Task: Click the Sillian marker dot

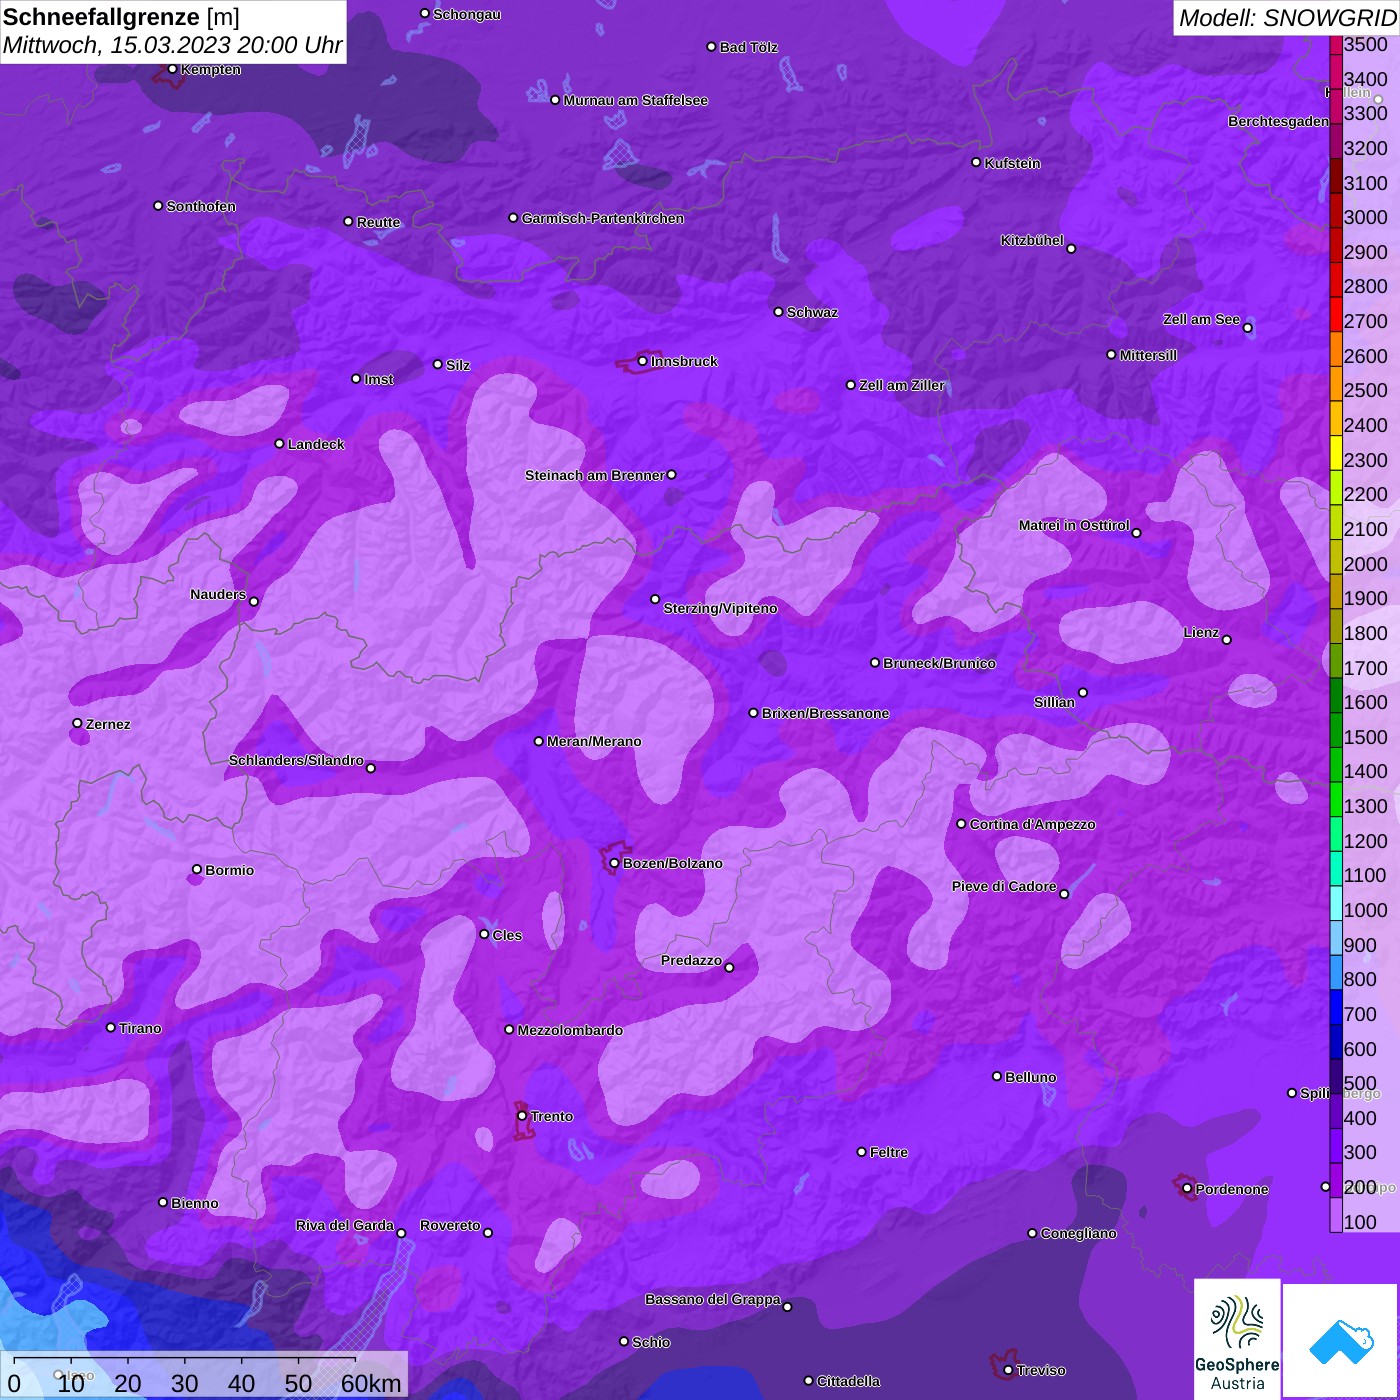Action: 1083,692
